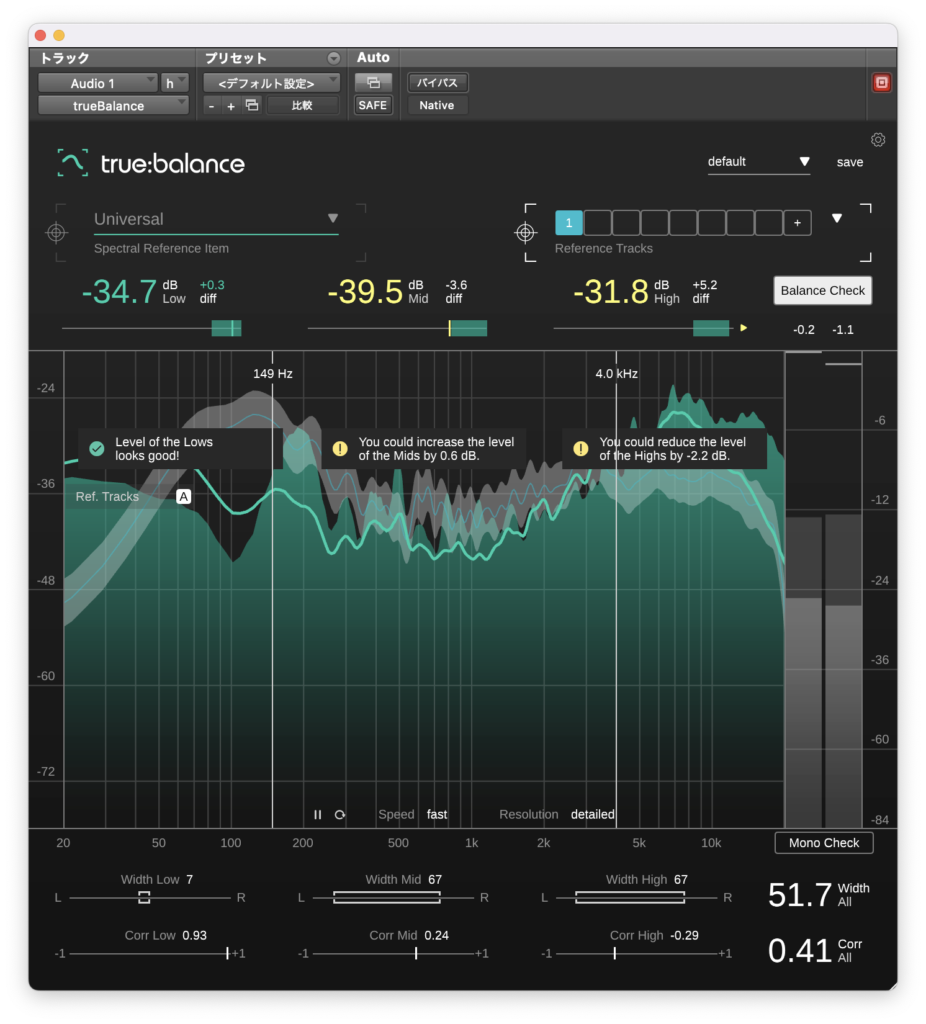Click the previous preset minus button
This screenshot has height=1024, width=926.
coord(211,106)
